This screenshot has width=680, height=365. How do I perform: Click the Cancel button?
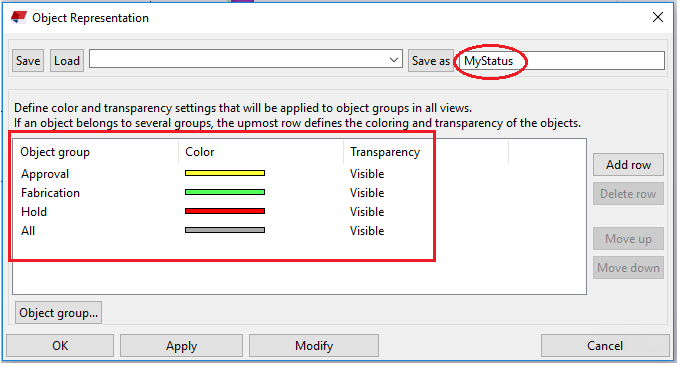pyautogui.click(x=605, y=345)
